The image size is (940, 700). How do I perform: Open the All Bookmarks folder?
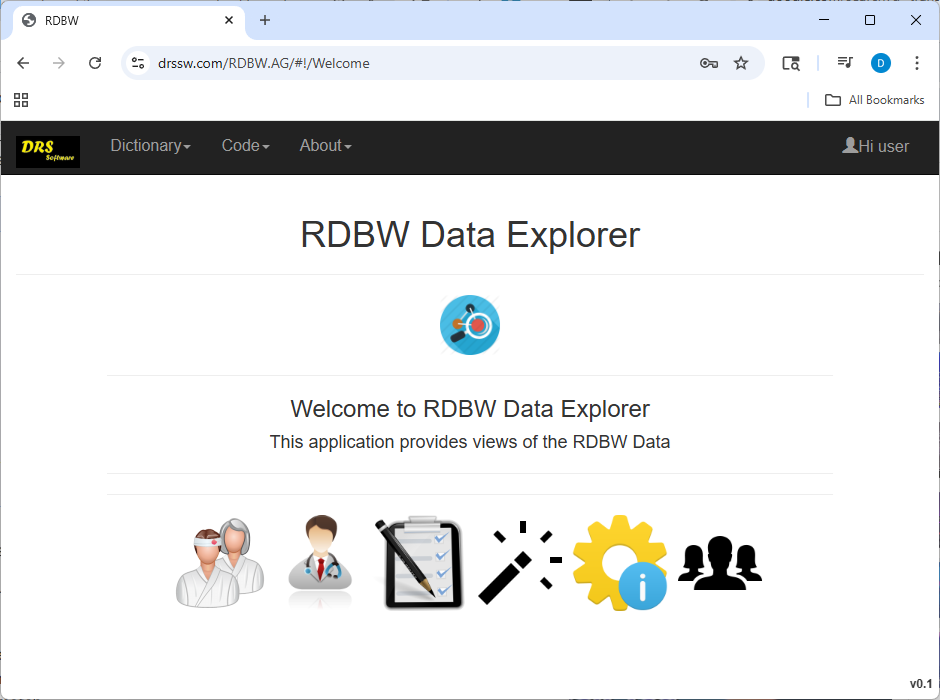874,100
